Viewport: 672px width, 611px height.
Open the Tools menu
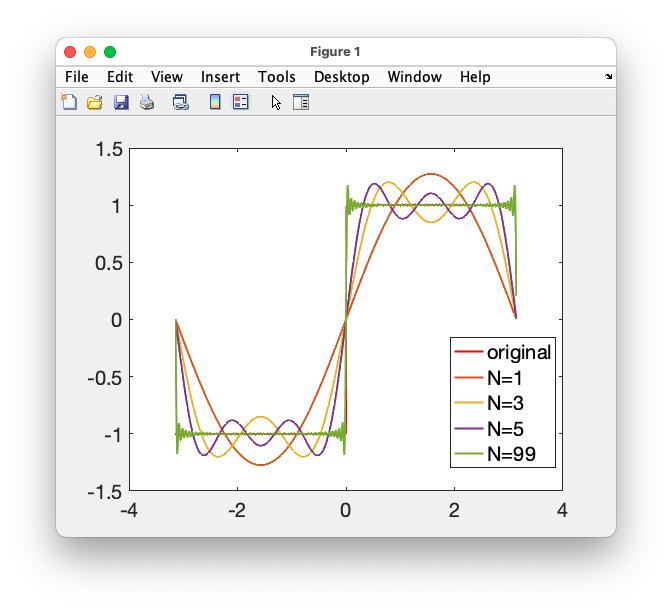(276, 77)
